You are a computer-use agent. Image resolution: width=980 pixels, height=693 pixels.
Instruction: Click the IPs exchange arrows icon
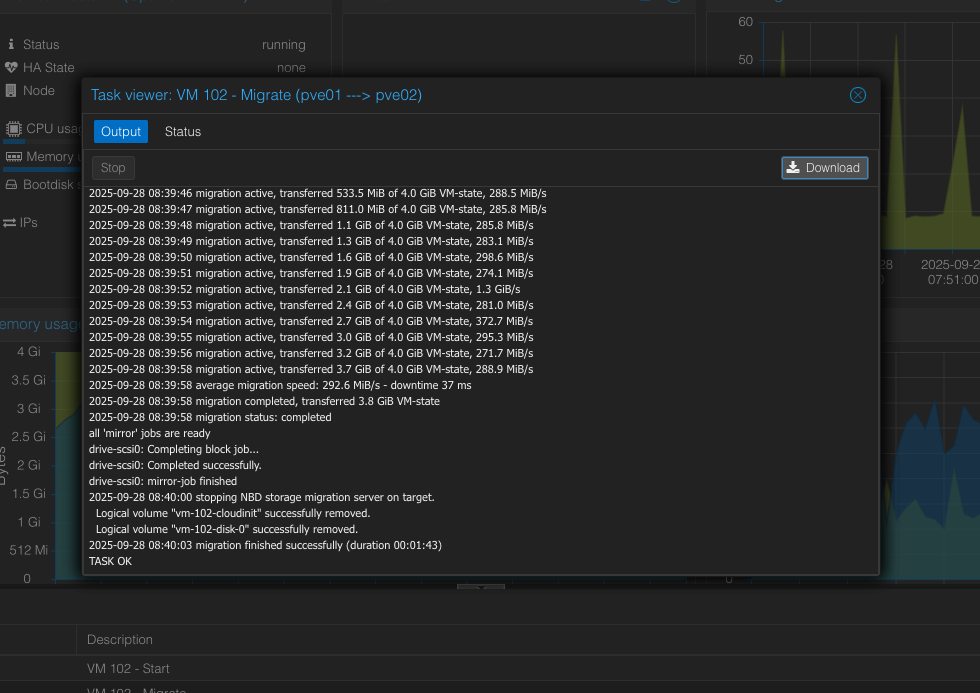[x=10, y=222]
